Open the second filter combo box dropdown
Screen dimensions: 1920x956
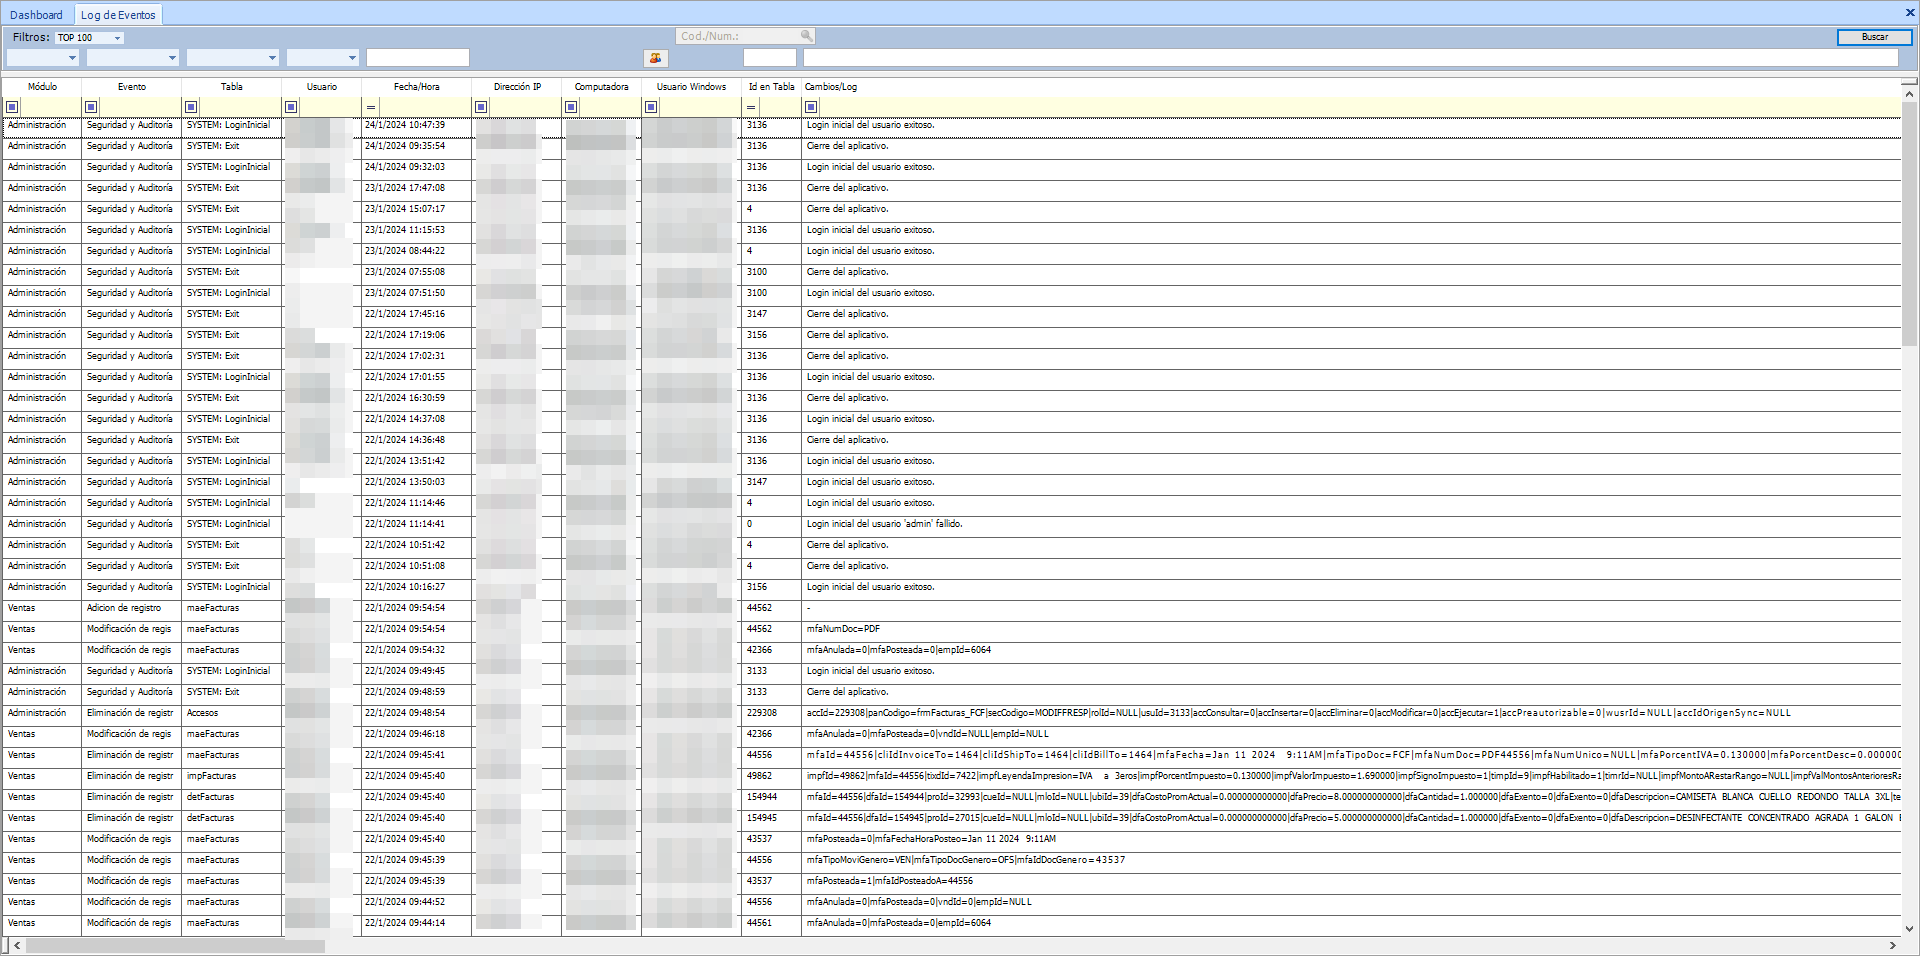pyautogui.click(x=170, y=58)
